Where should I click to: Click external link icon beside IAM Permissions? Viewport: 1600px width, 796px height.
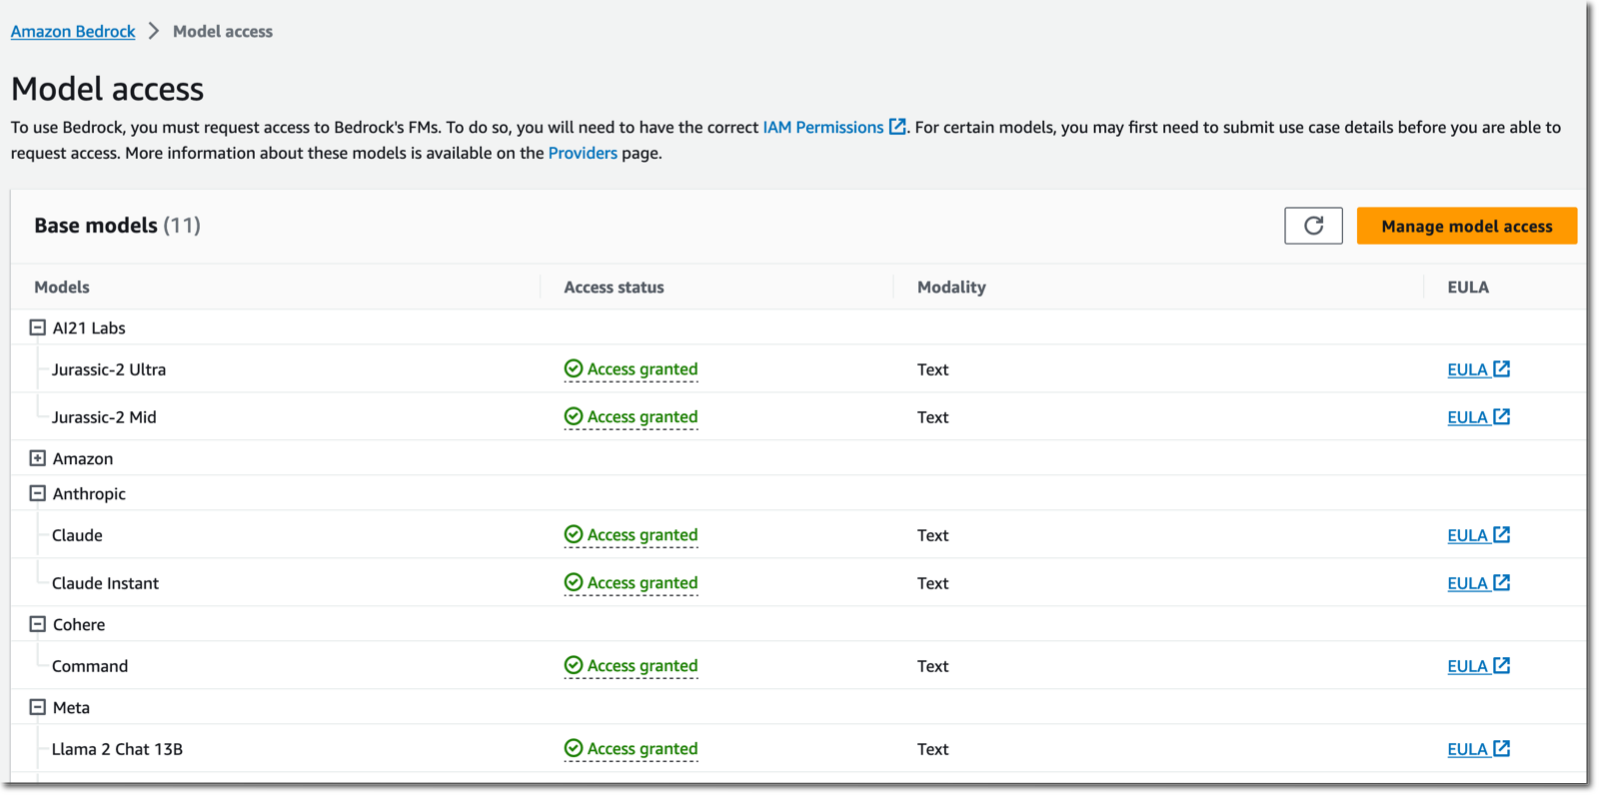(897, 127)
